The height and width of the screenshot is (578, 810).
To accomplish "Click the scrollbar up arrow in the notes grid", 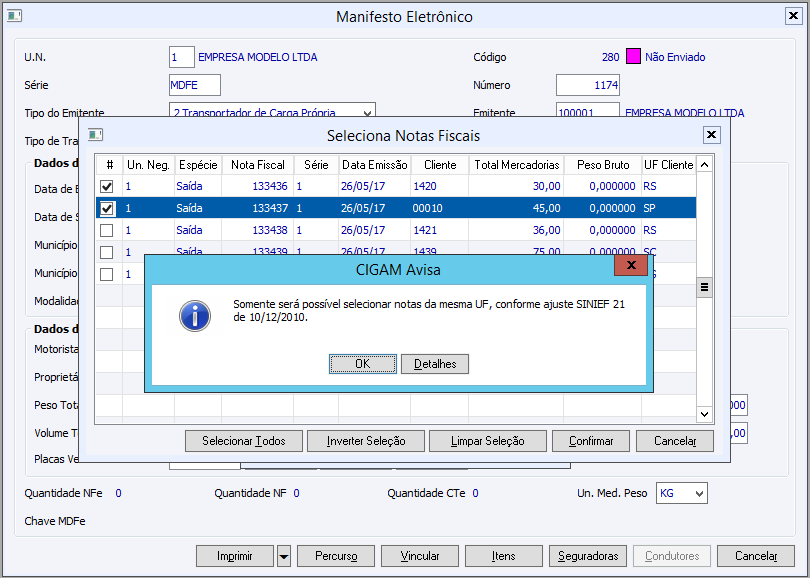I will (x=704, y=165).
